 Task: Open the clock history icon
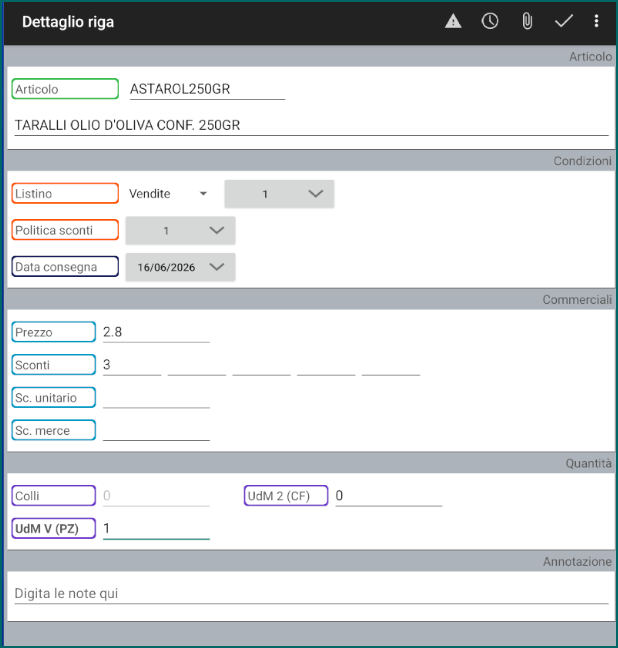490,21
